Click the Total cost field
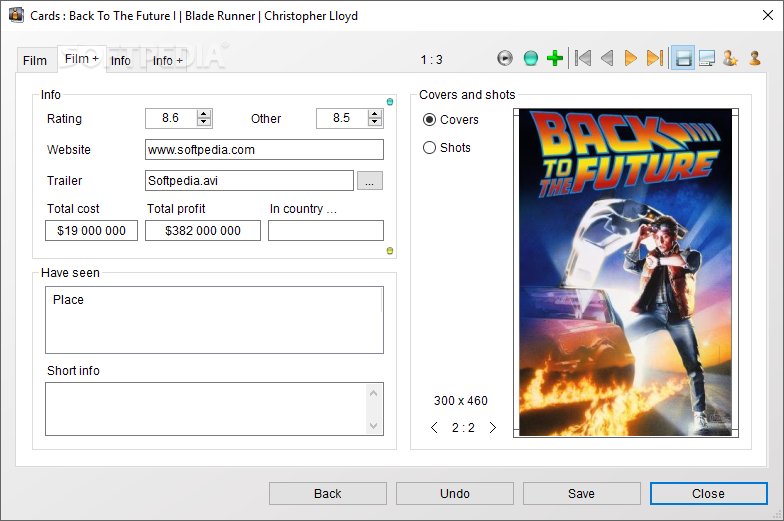 (91, 230)
